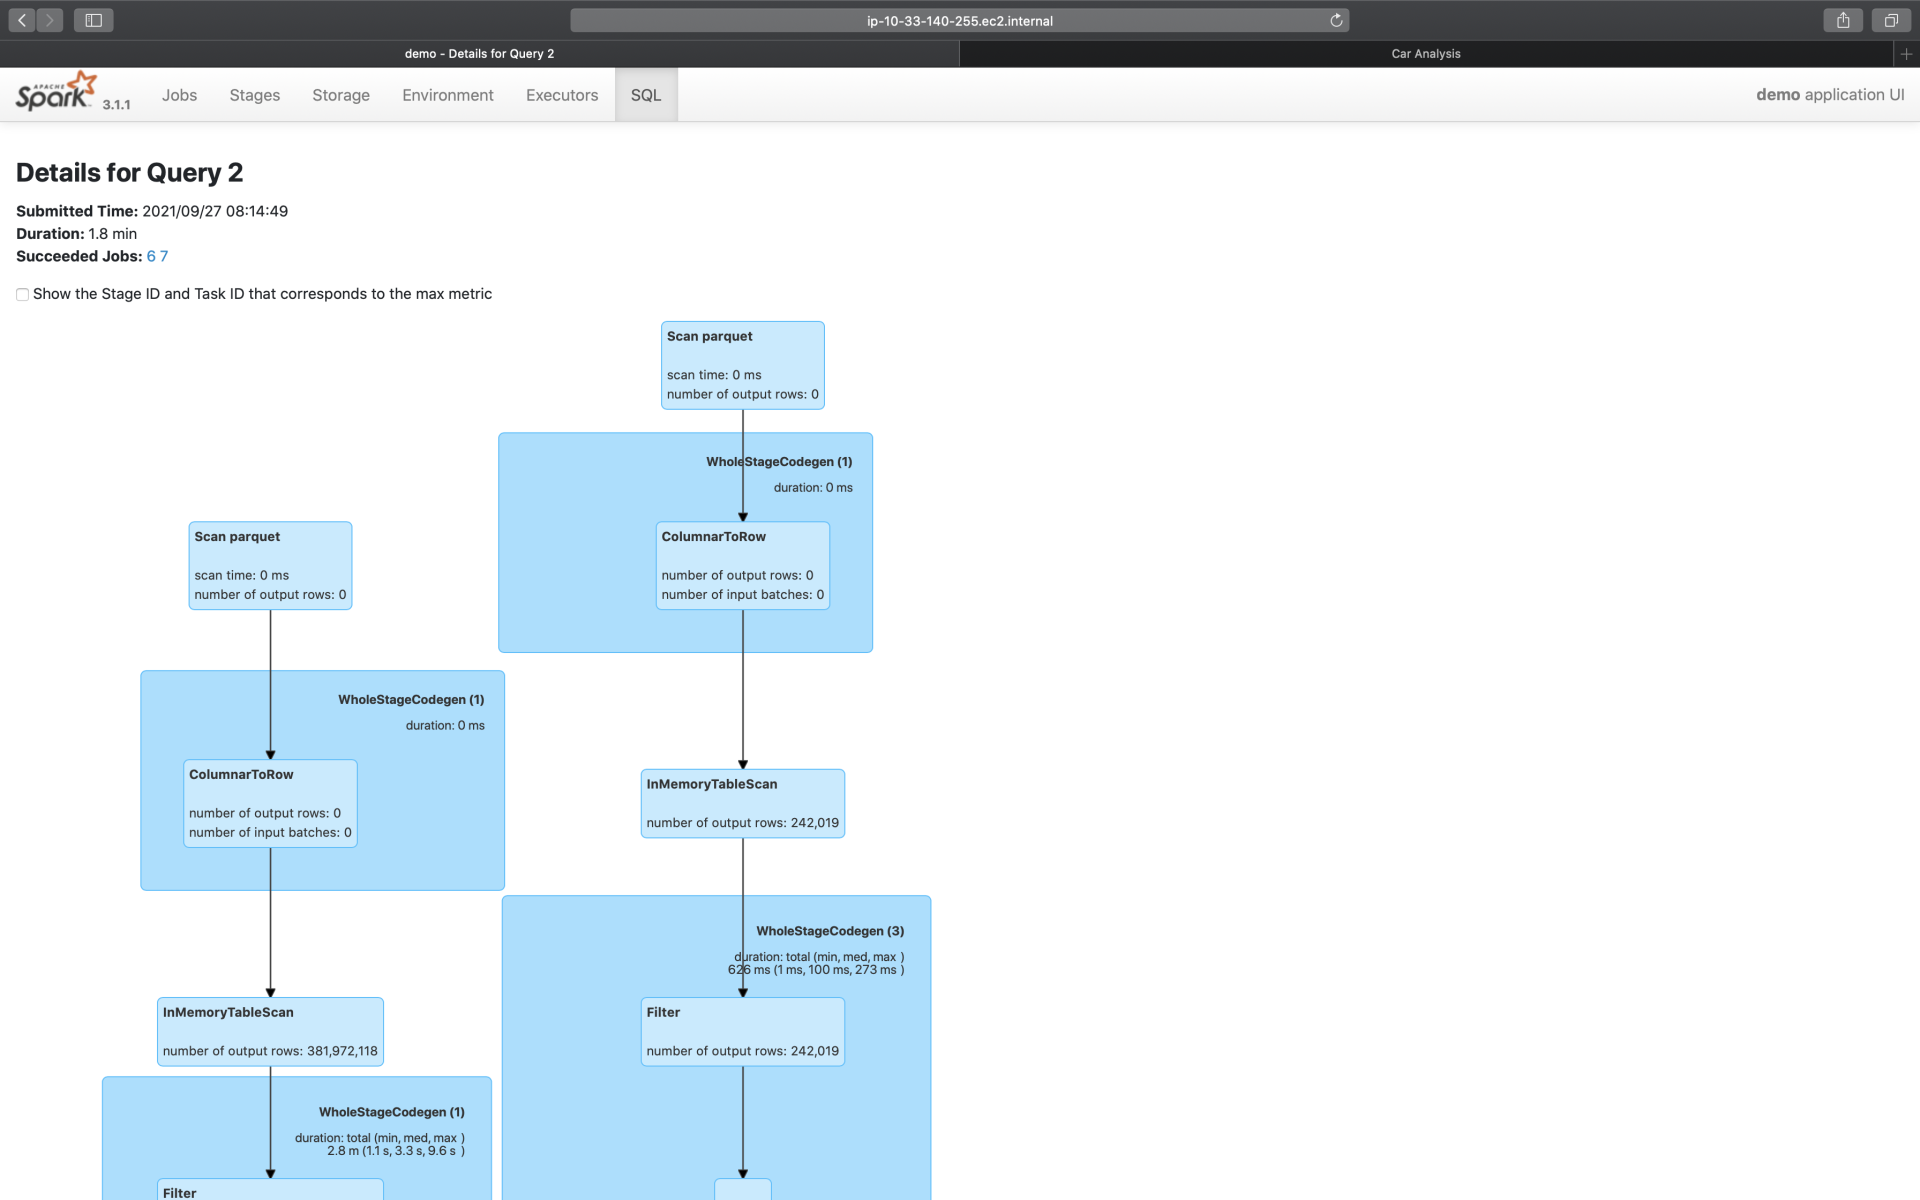Viewport: 1920px width, 1200px height.
Task: Switch to Car Analysis browser tab
Action: (x=1425, y=54)
